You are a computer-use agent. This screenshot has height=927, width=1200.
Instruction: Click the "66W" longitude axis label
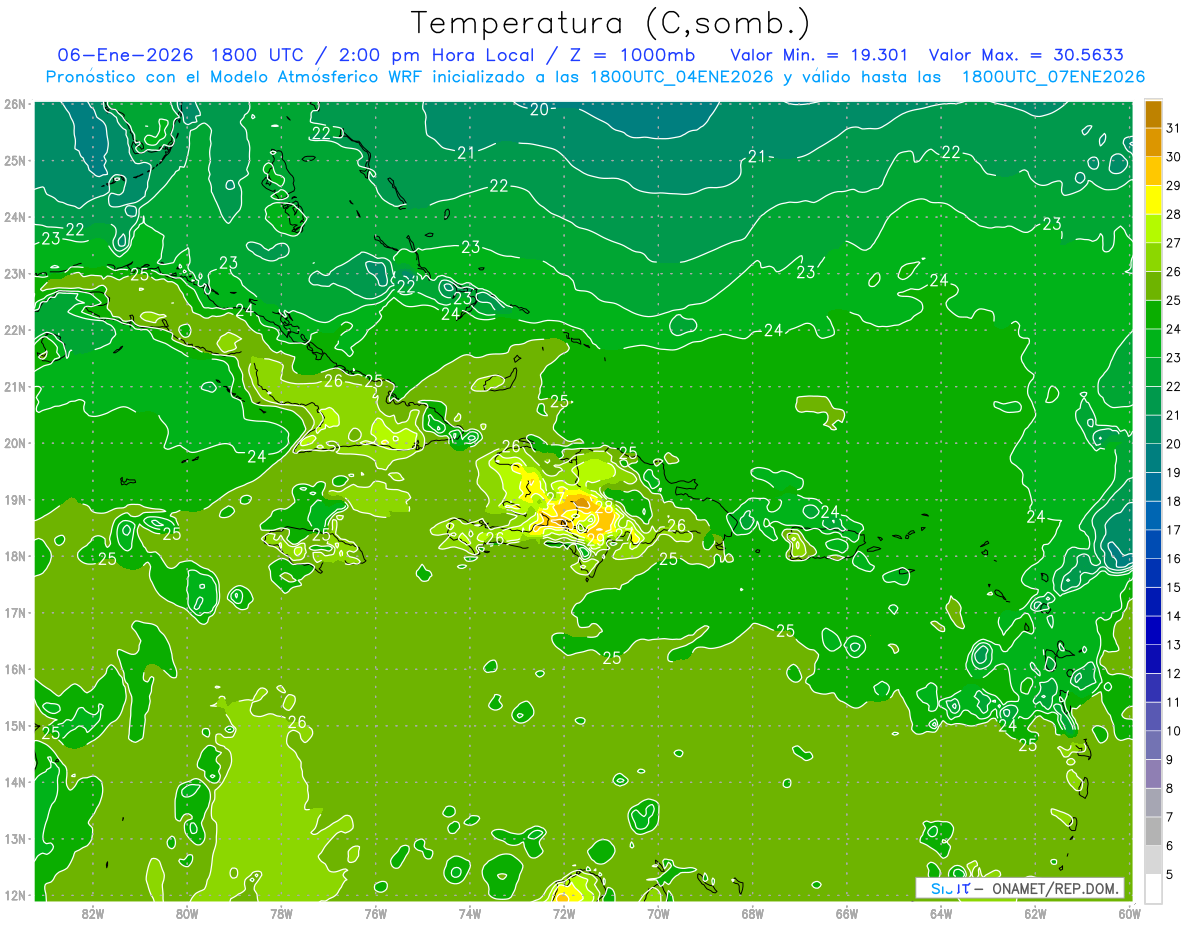(x=846, y=913)
